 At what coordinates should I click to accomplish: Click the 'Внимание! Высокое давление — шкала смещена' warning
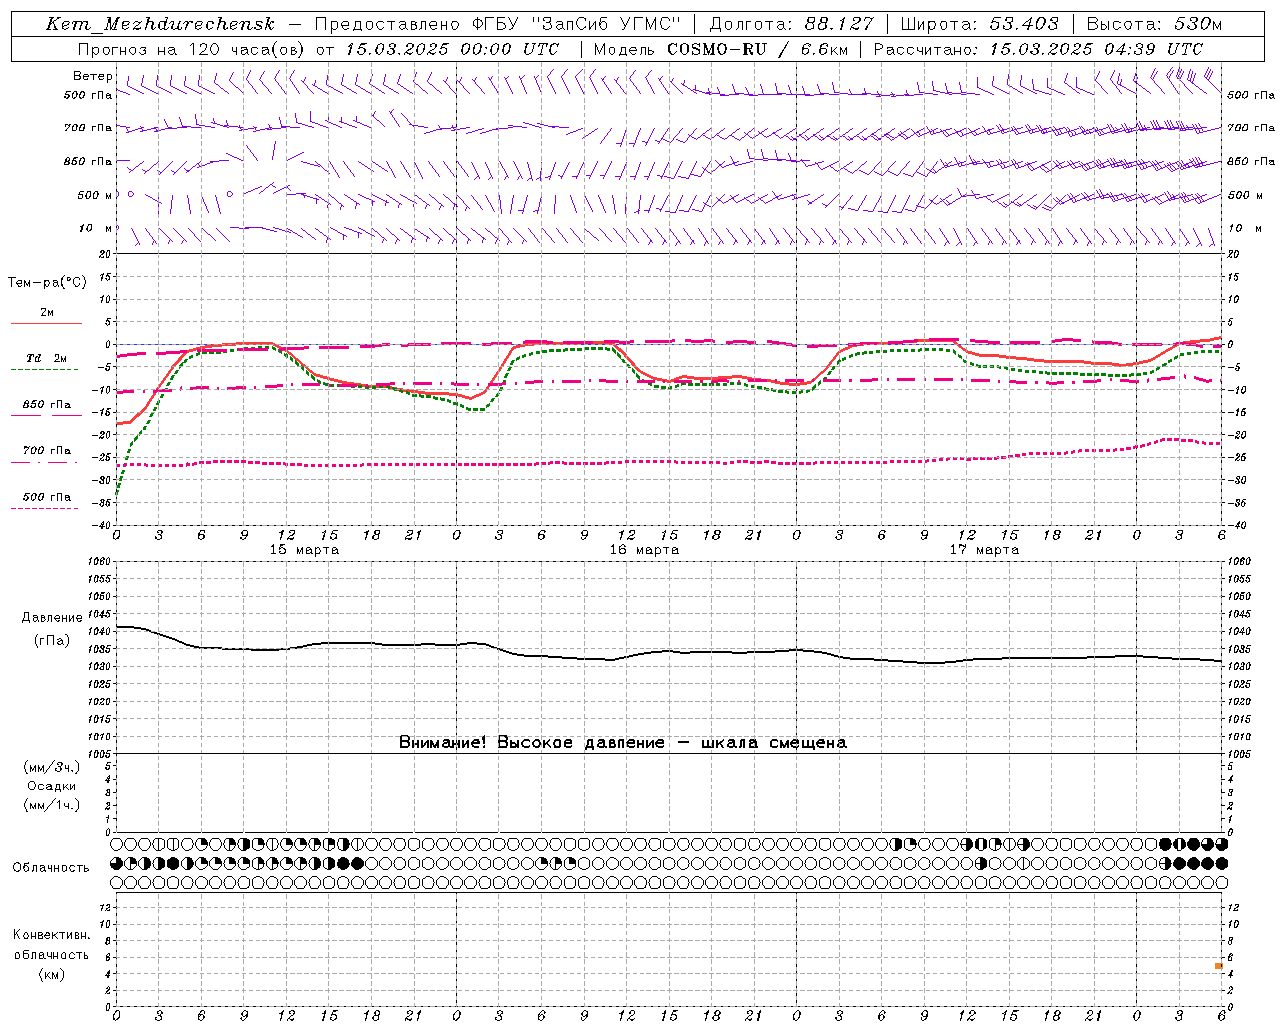pyautogui.click(x=622, y=743)
